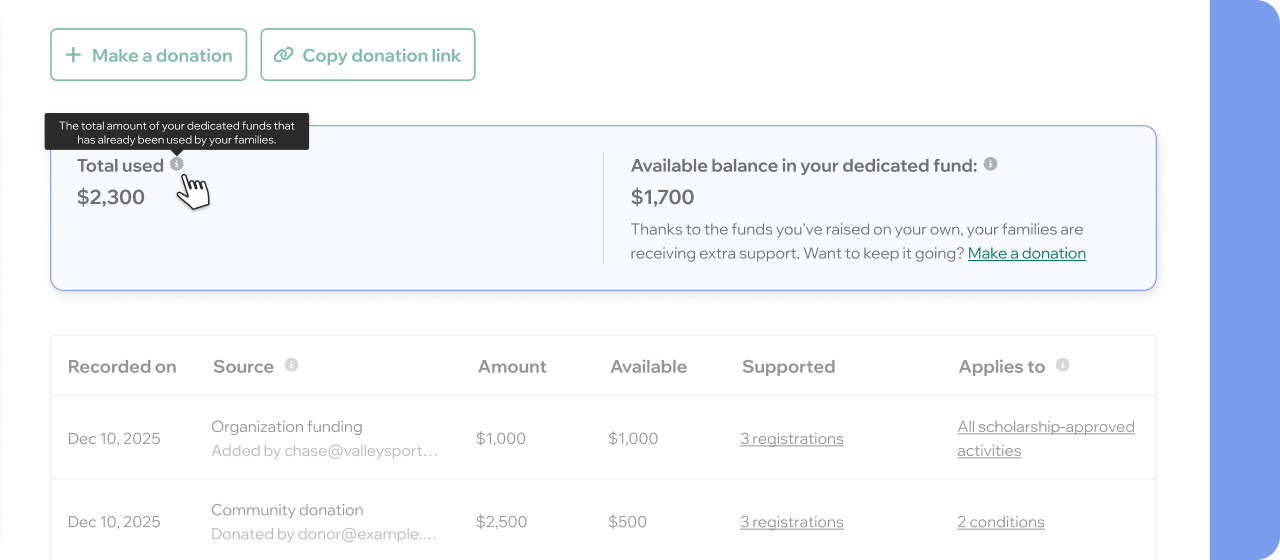Click the Make a donation button
Image resolution: width=1280 pixels, height=560 pixels.
coord(148,55)
